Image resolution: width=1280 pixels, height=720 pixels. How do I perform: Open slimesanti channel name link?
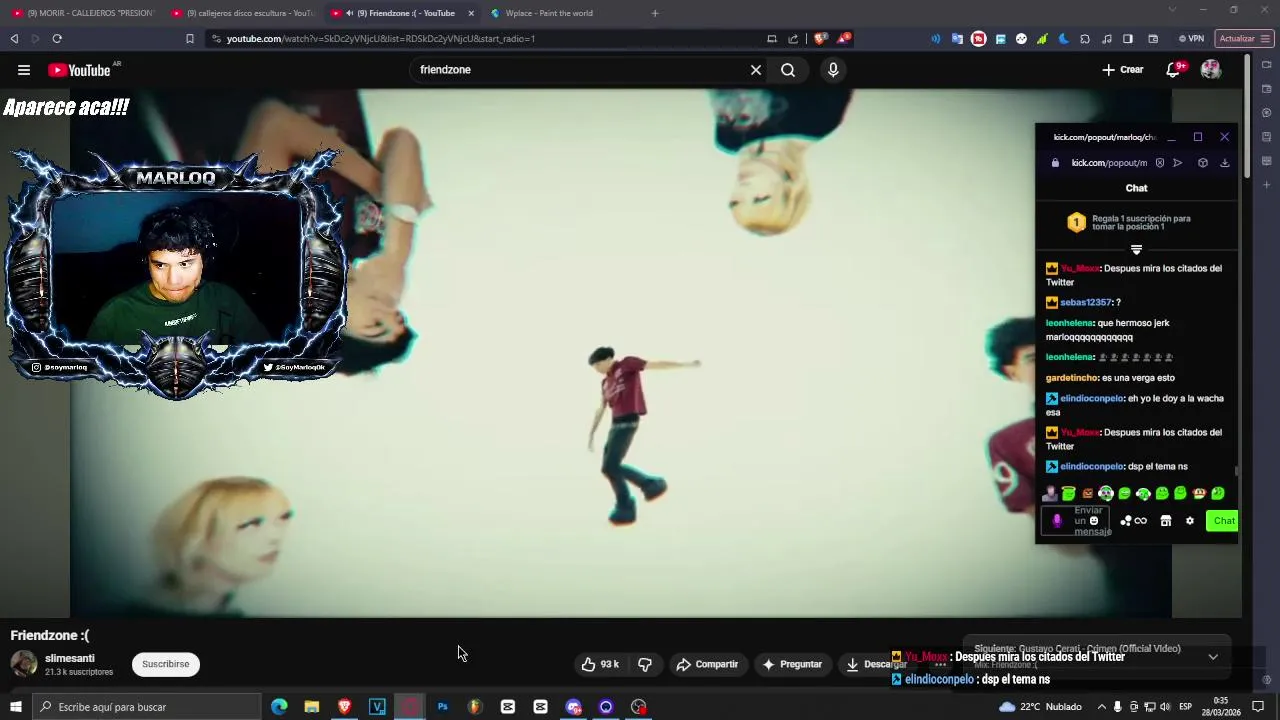[x=70, y=658]
